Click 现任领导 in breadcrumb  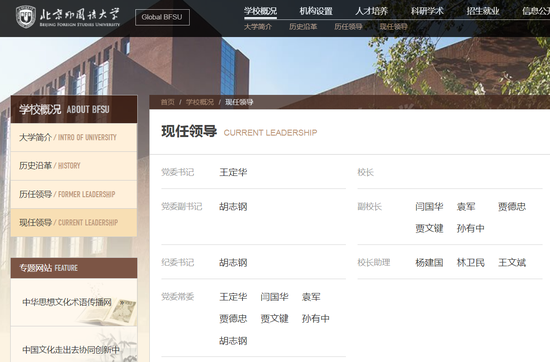[239, 102]
